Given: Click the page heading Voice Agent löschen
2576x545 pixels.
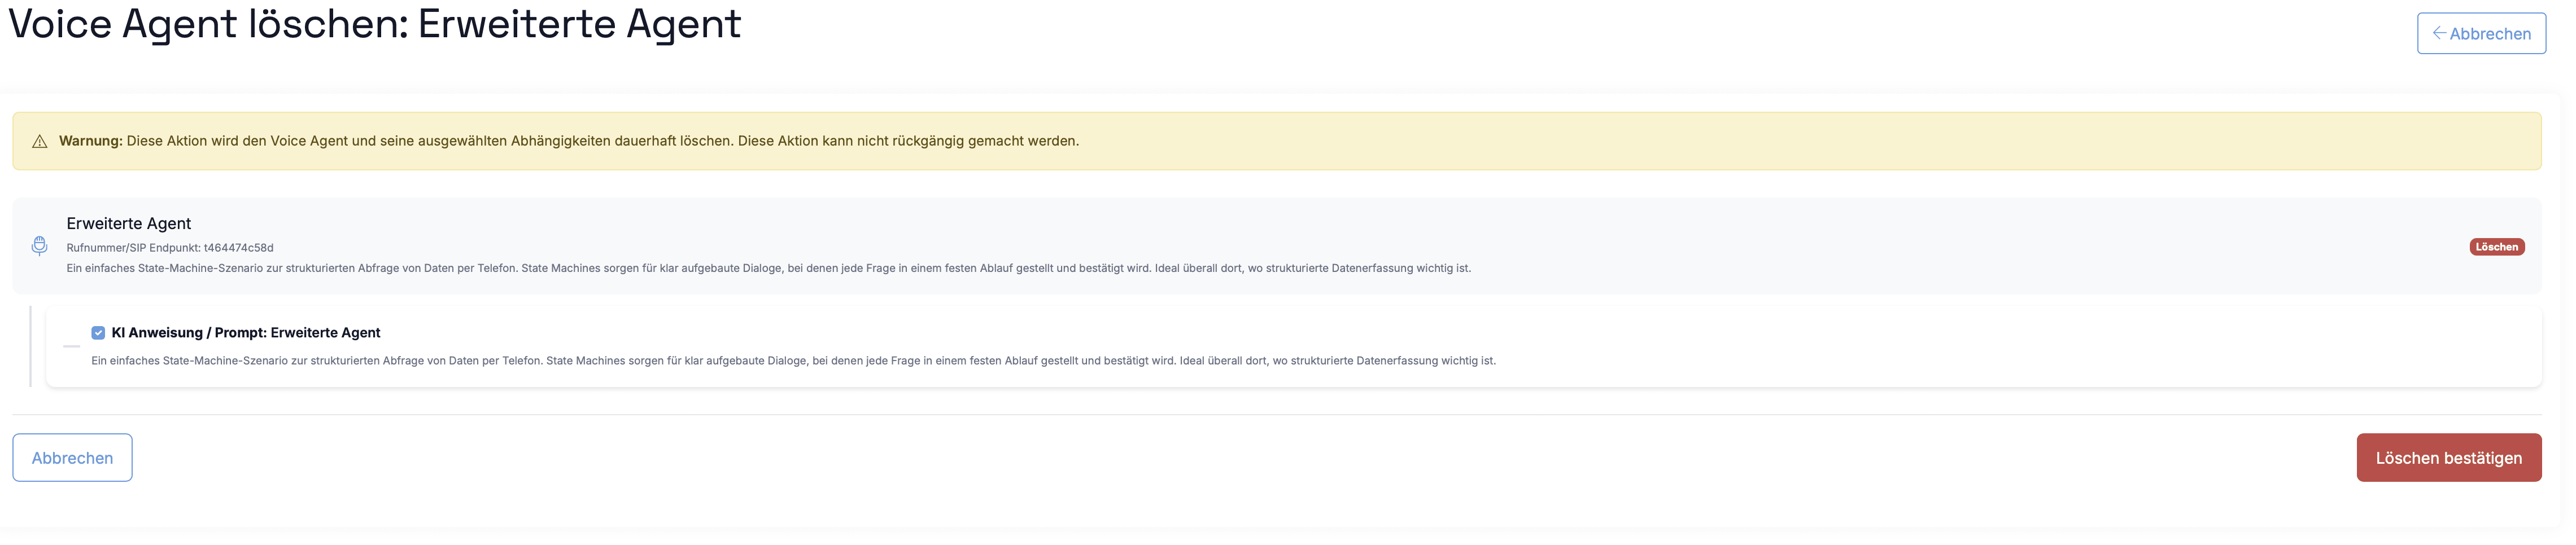Looking at the screenshot, I should (375, 24).
